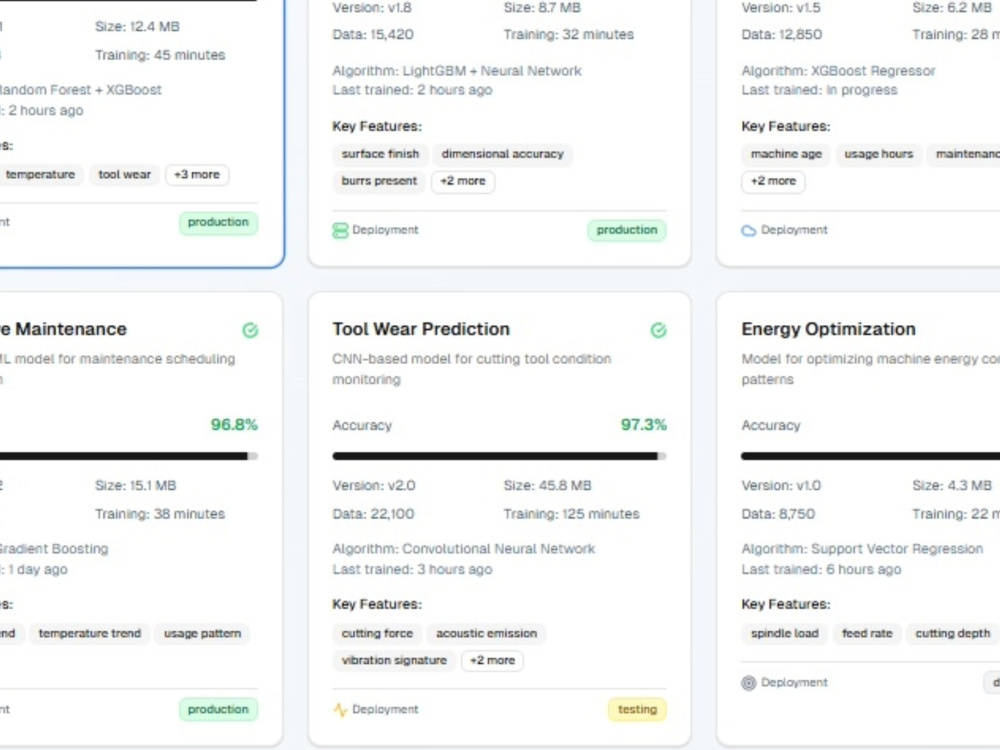This screenshot has width=1000, height=750.
Task: Click 'Size: 12.4 MB' text
Action: (137, 27)
